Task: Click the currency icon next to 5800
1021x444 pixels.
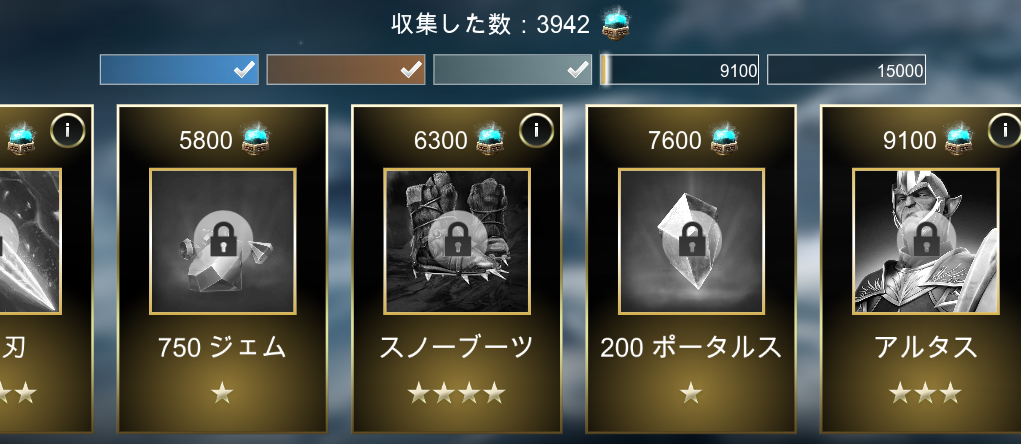Action: [256, 139]
